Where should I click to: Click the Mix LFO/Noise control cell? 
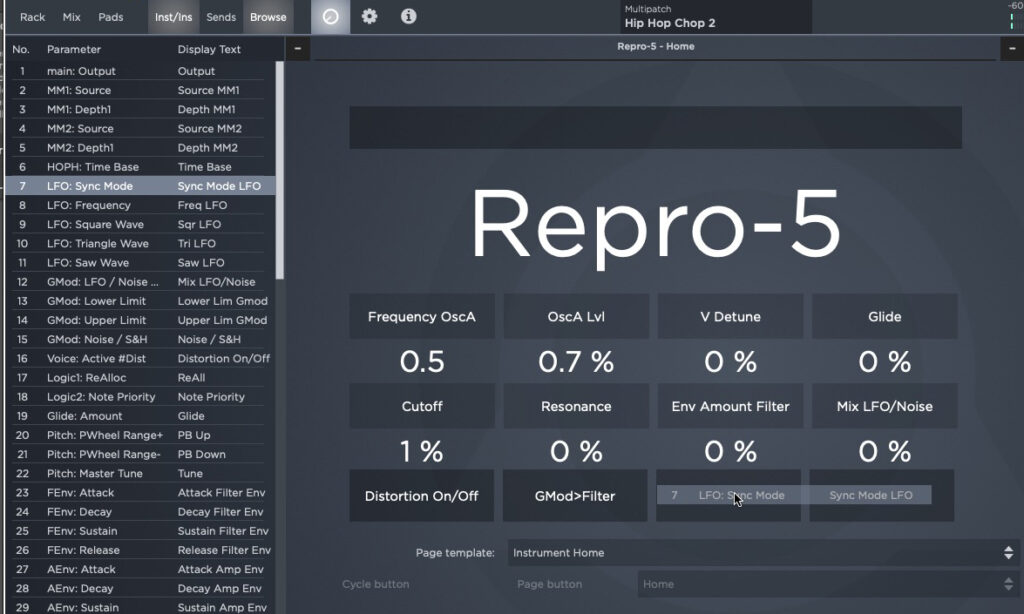pyautogui.click(x=885, y=406)
